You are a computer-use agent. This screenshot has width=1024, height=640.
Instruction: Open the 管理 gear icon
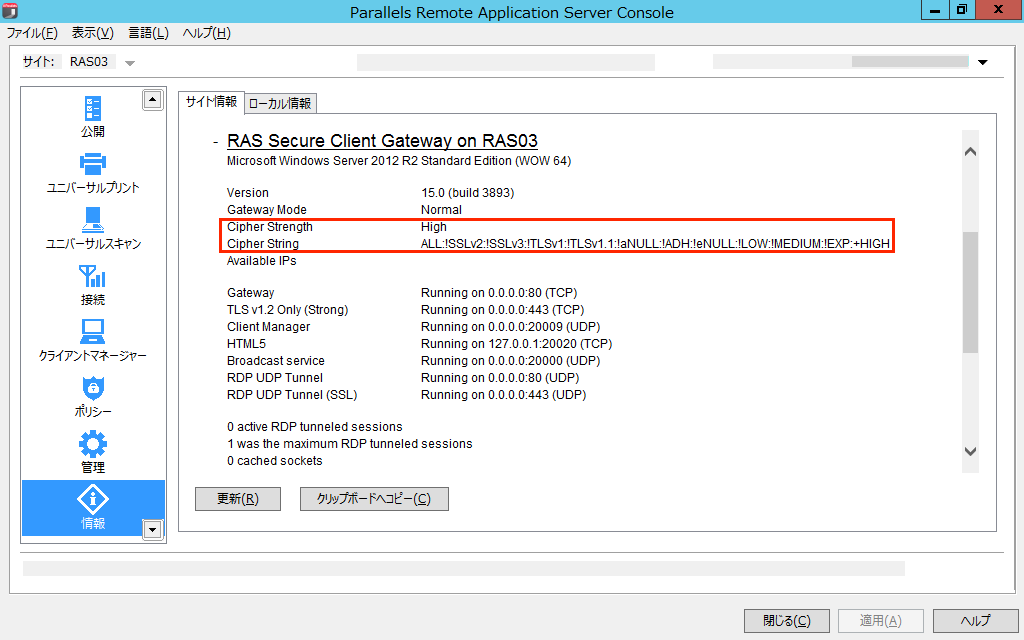click(x=93, y=443)
